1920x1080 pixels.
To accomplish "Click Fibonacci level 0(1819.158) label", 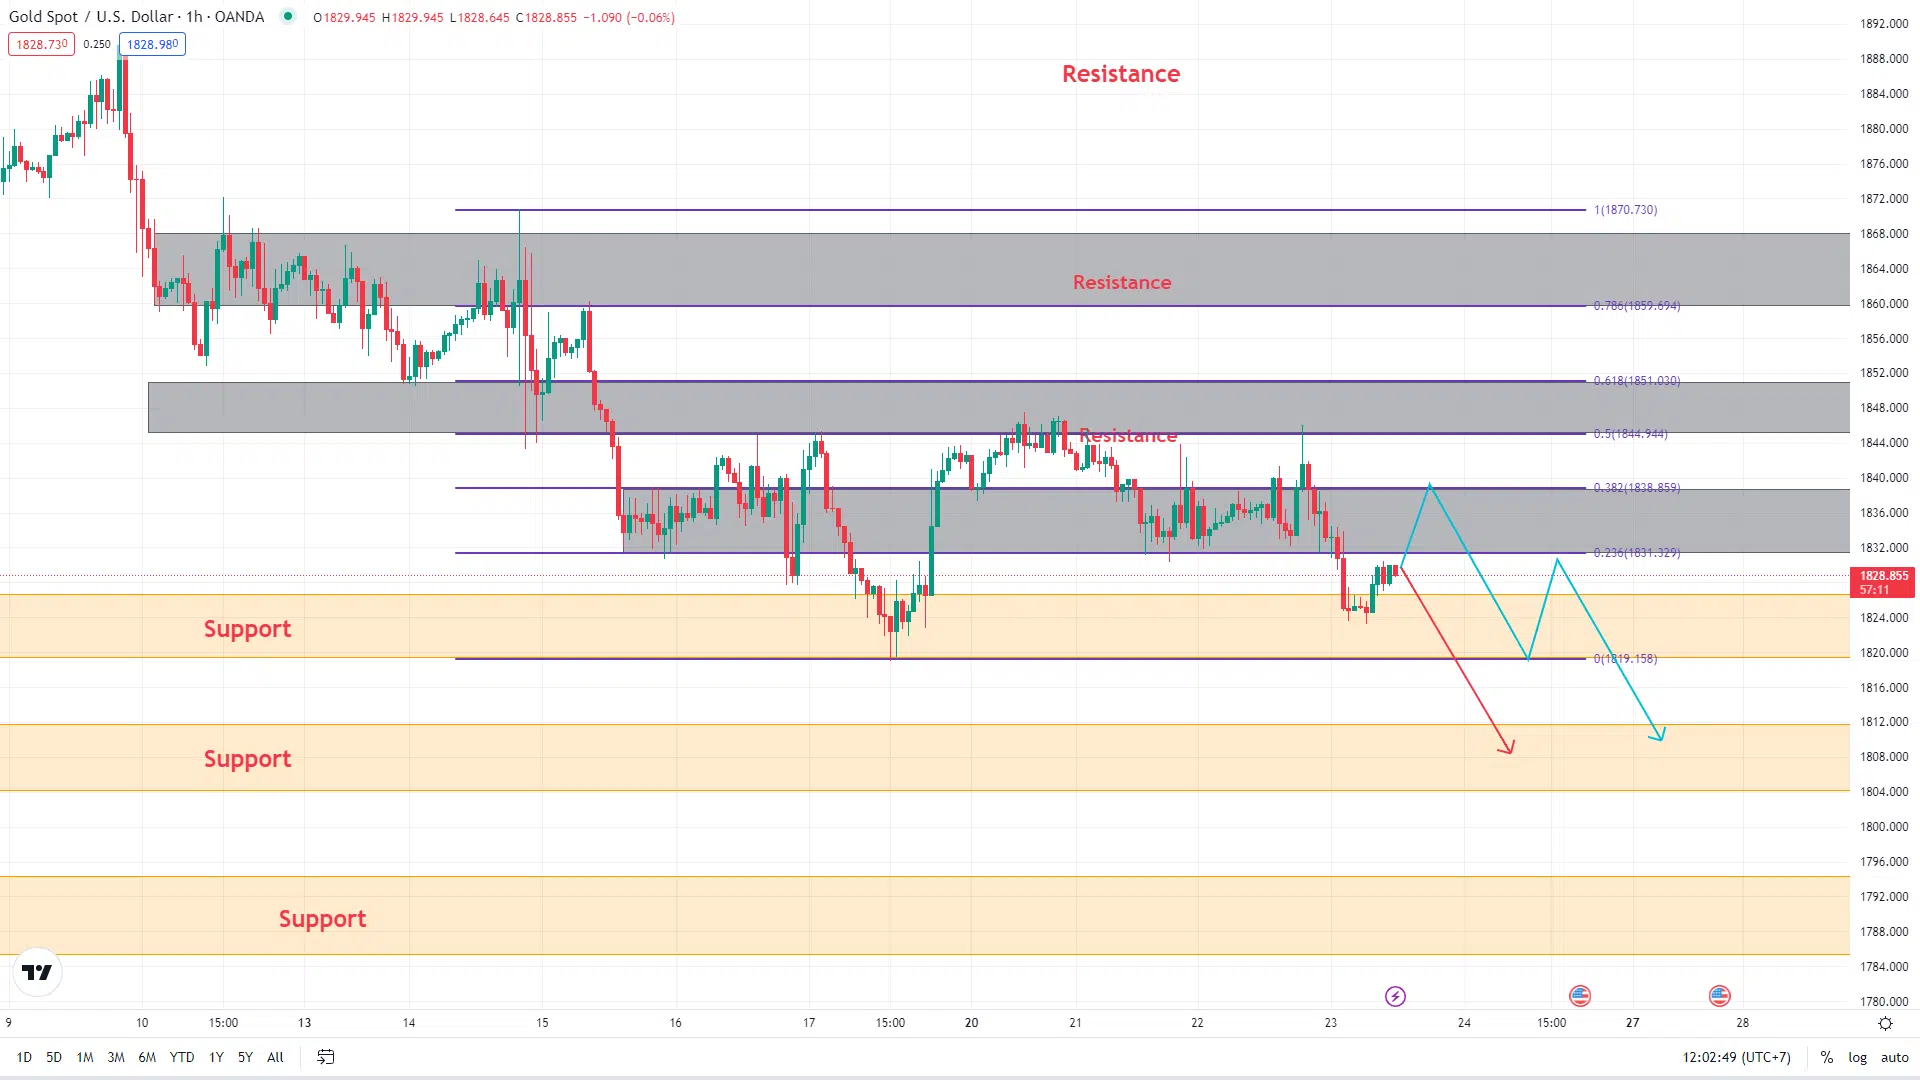I will 1625,659.
